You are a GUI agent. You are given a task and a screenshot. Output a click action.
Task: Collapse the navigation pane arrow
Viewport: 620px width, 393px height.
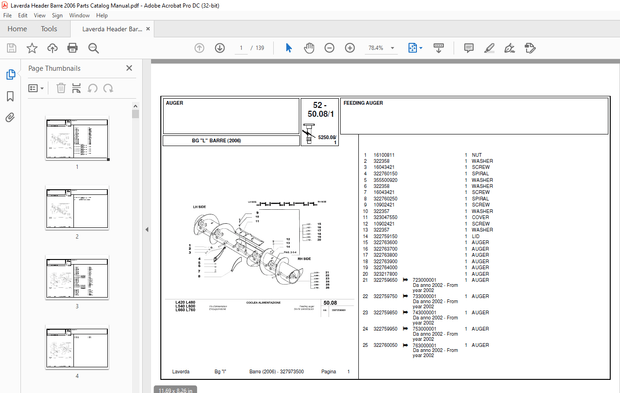(147, 229)
